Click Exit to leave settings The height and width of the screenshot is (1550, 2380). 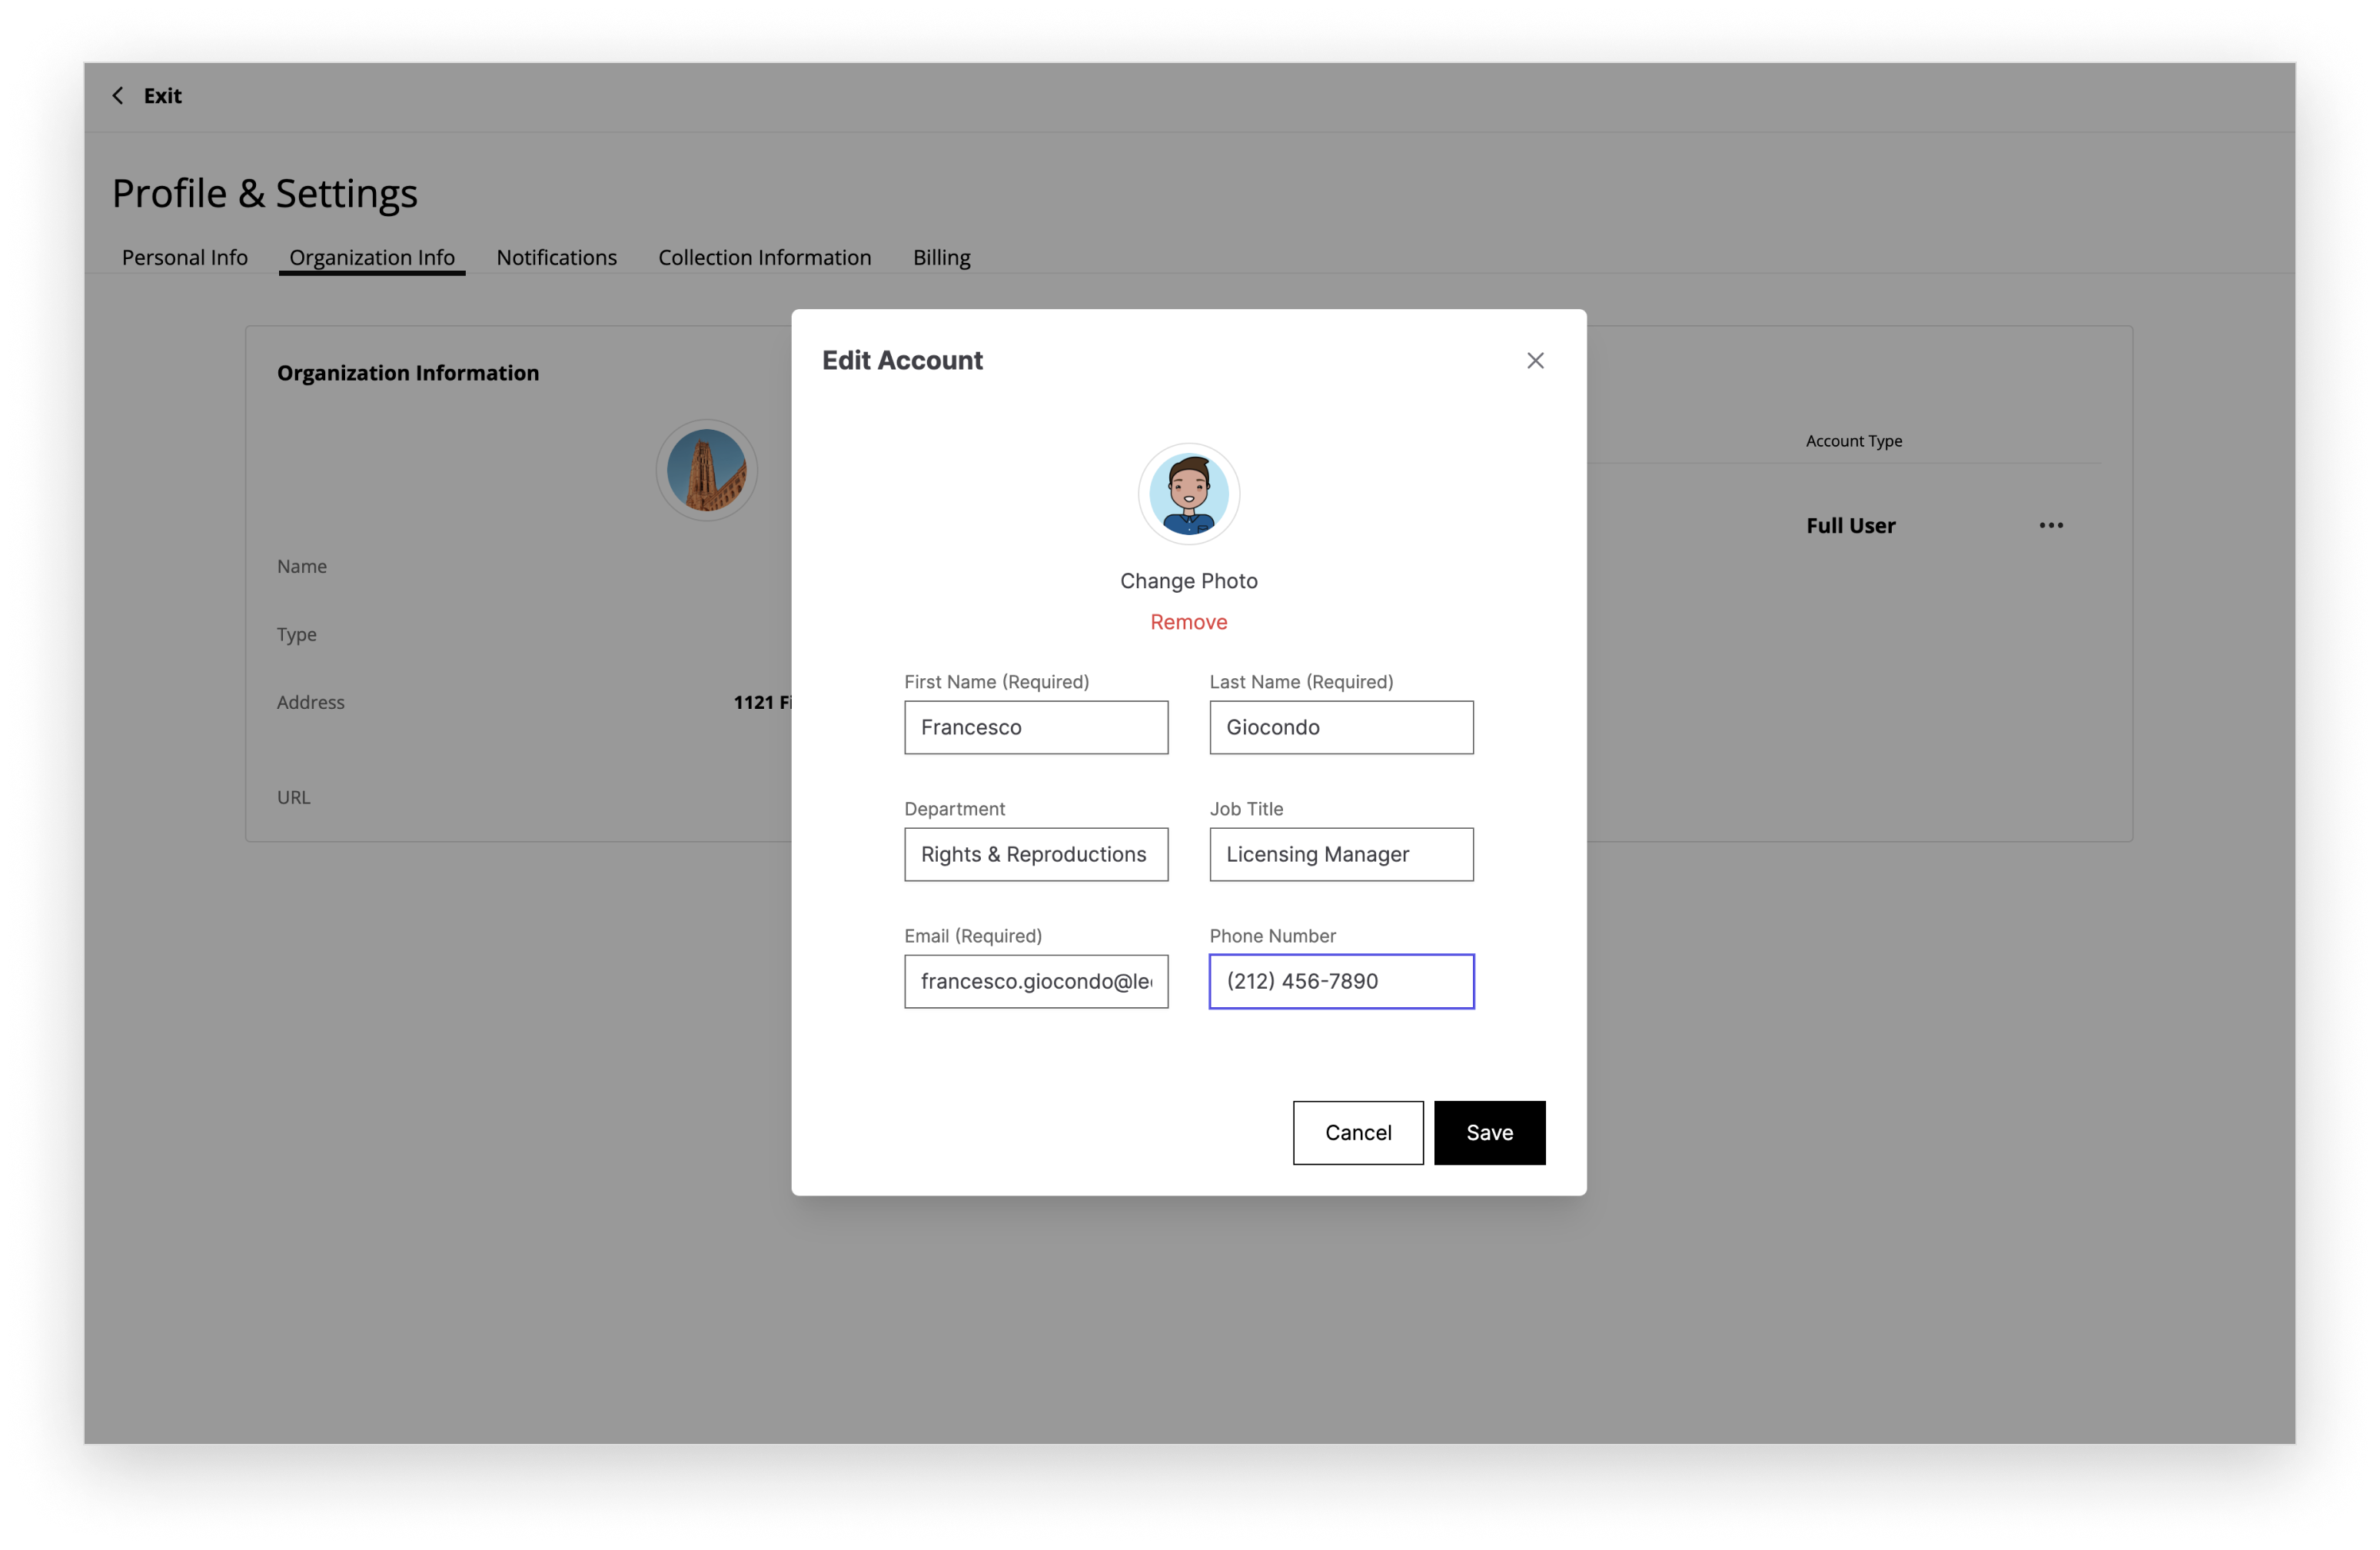(162, 96)
